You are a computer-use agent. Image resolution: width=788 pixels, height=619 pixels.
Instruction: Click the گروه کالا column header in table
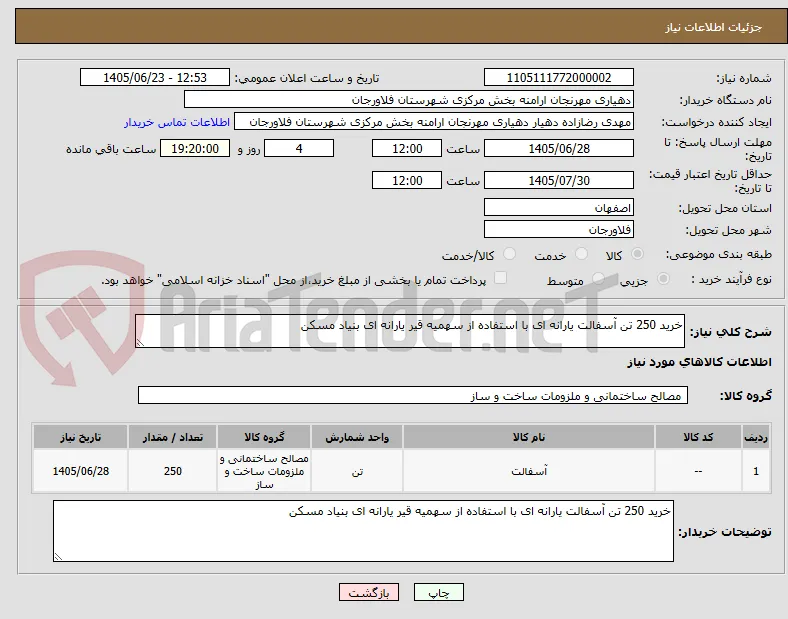(264, 437)
